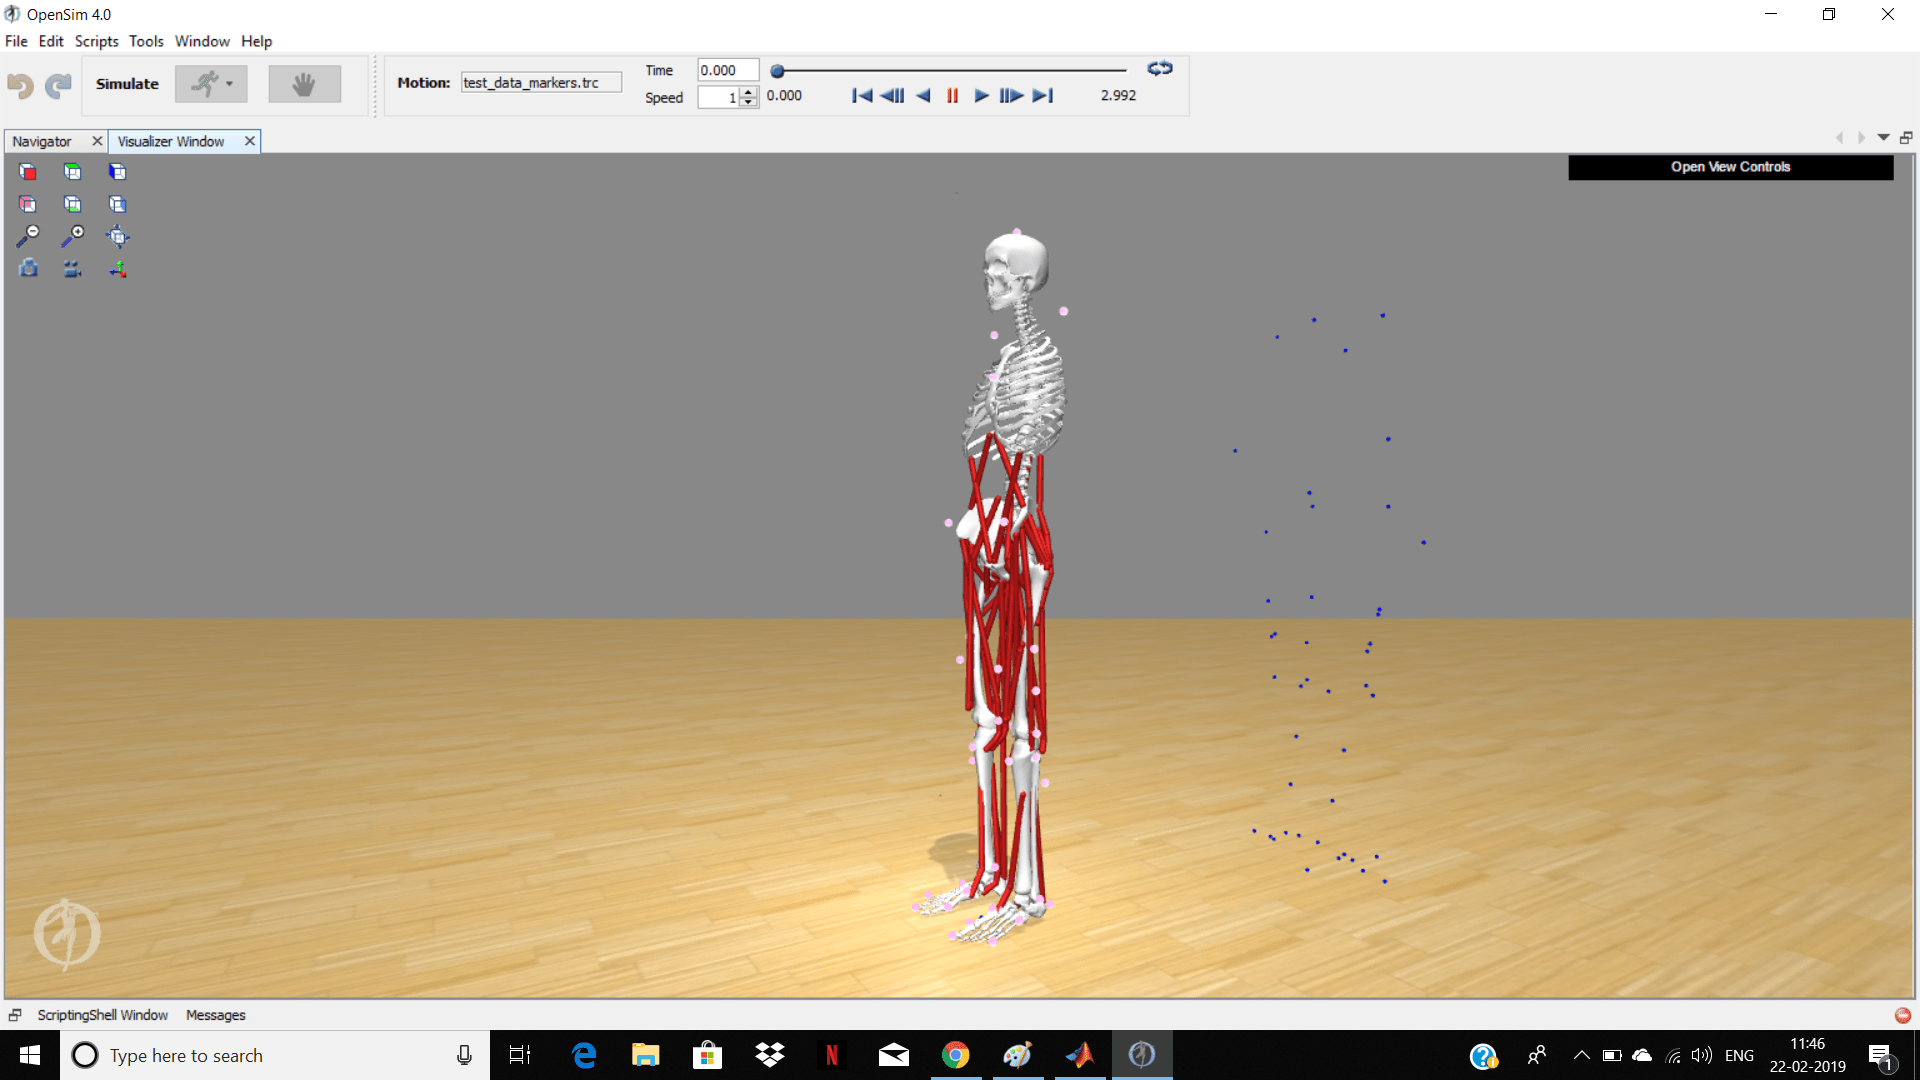Jump to start of motion
1920x1080 pixels.
coord(862,96)
